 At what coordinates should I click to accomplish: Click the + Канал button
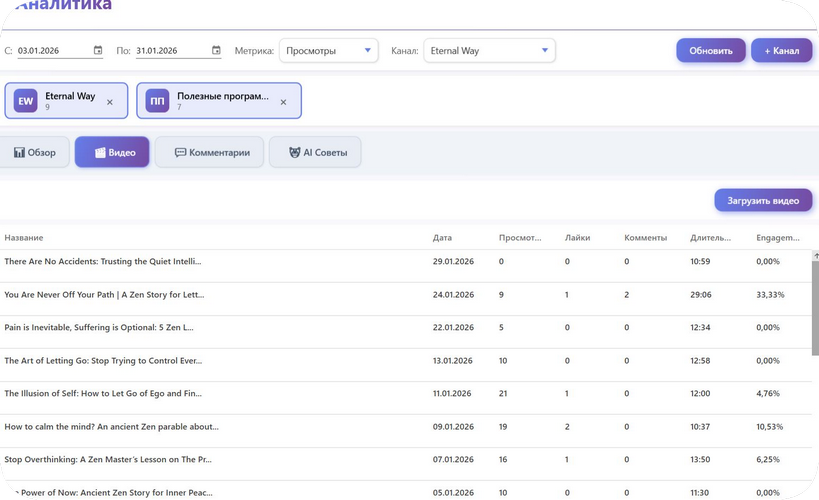781,51
